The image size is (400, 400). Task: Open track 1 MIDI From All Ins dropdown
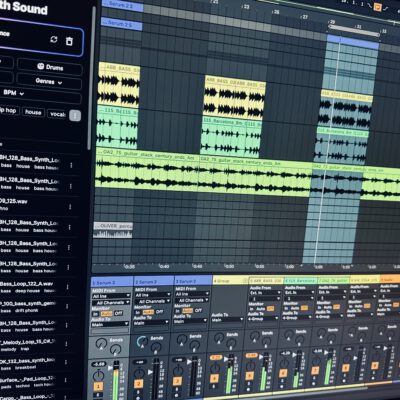pyautogui.click(x=111, y=296)
